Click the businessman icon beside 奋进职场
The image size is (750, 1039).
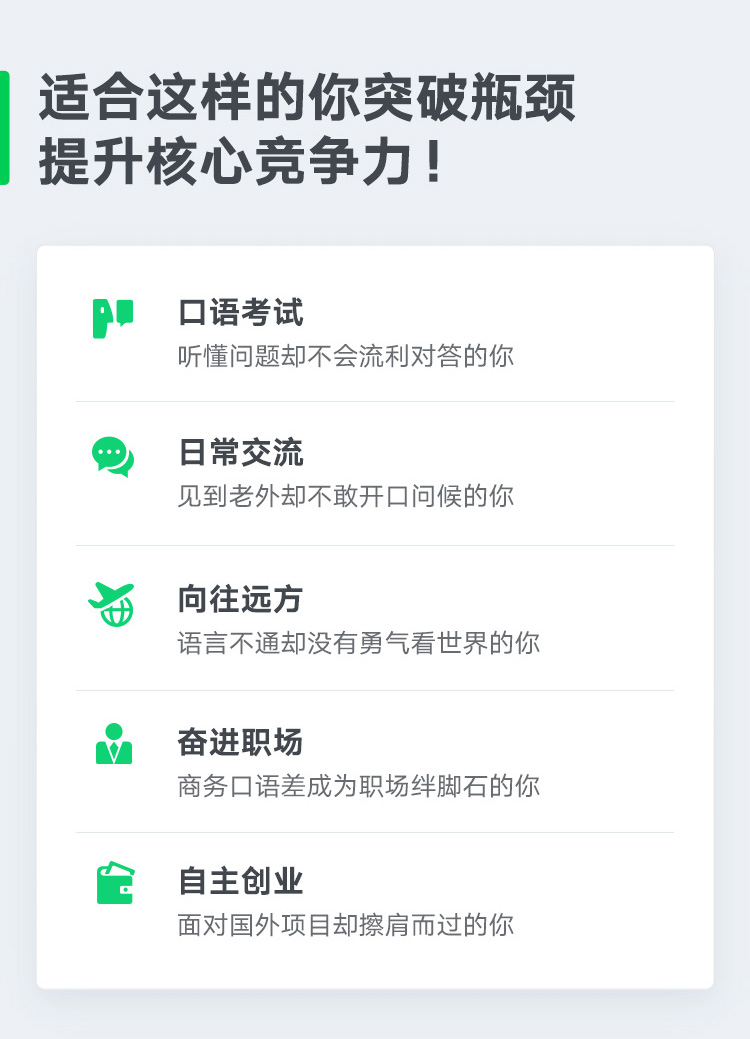tap(114, 743)
